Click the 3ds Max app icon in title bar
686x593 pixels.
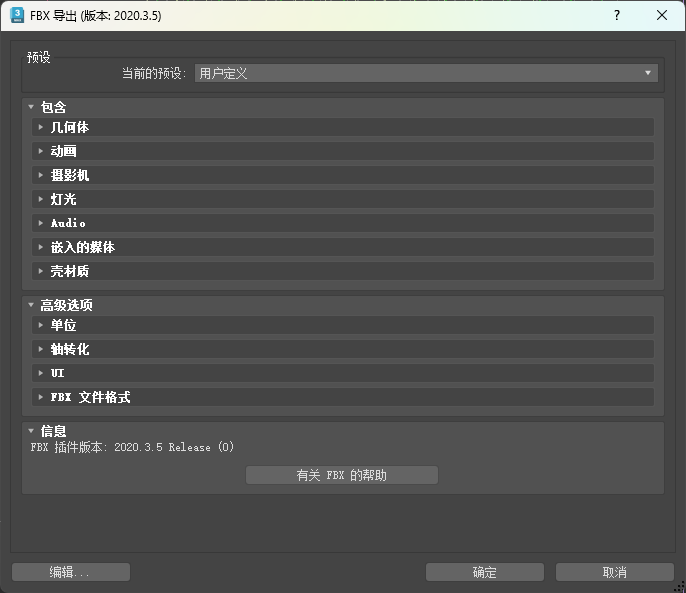pyautogui.click(x=16, y=15)
